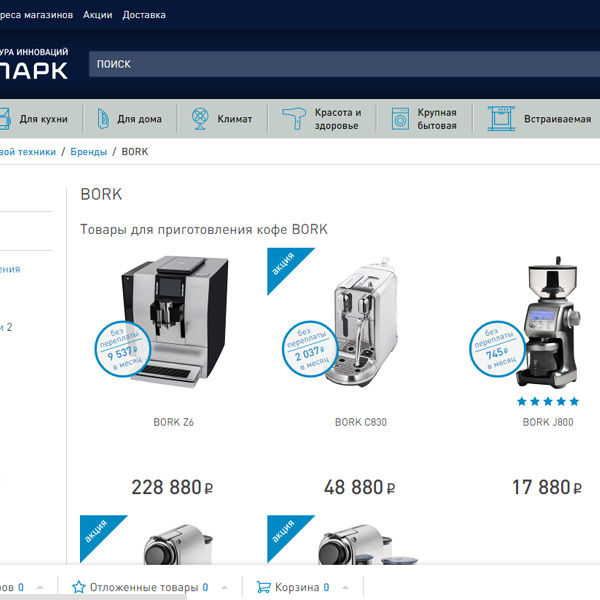
Task: Click the 48 880 ₽ price
Action: tap(360, 488)
